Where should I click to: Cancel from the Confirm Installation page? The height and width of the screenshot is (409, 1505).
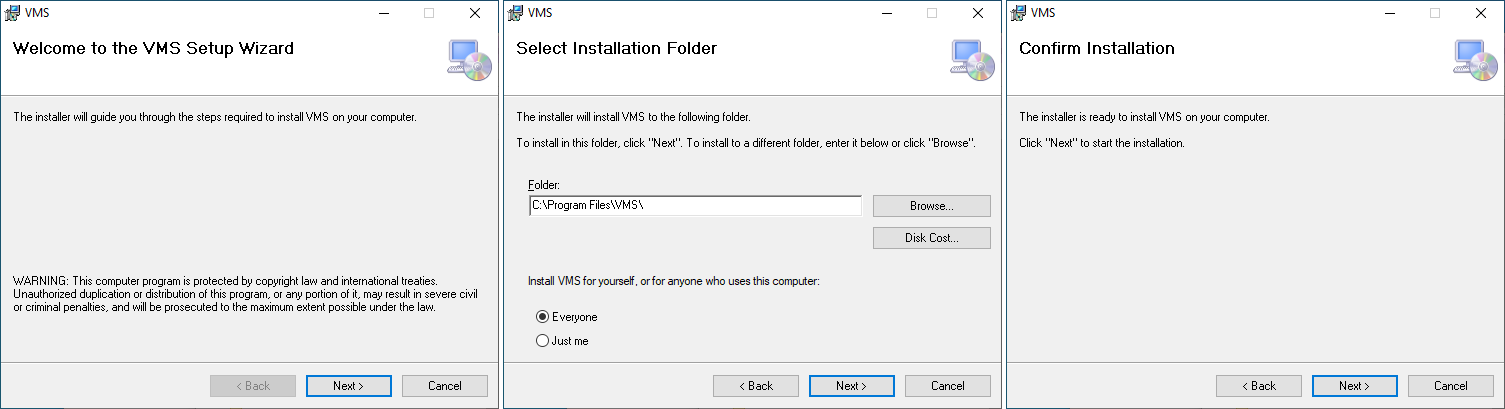(x=1451, y=386)
